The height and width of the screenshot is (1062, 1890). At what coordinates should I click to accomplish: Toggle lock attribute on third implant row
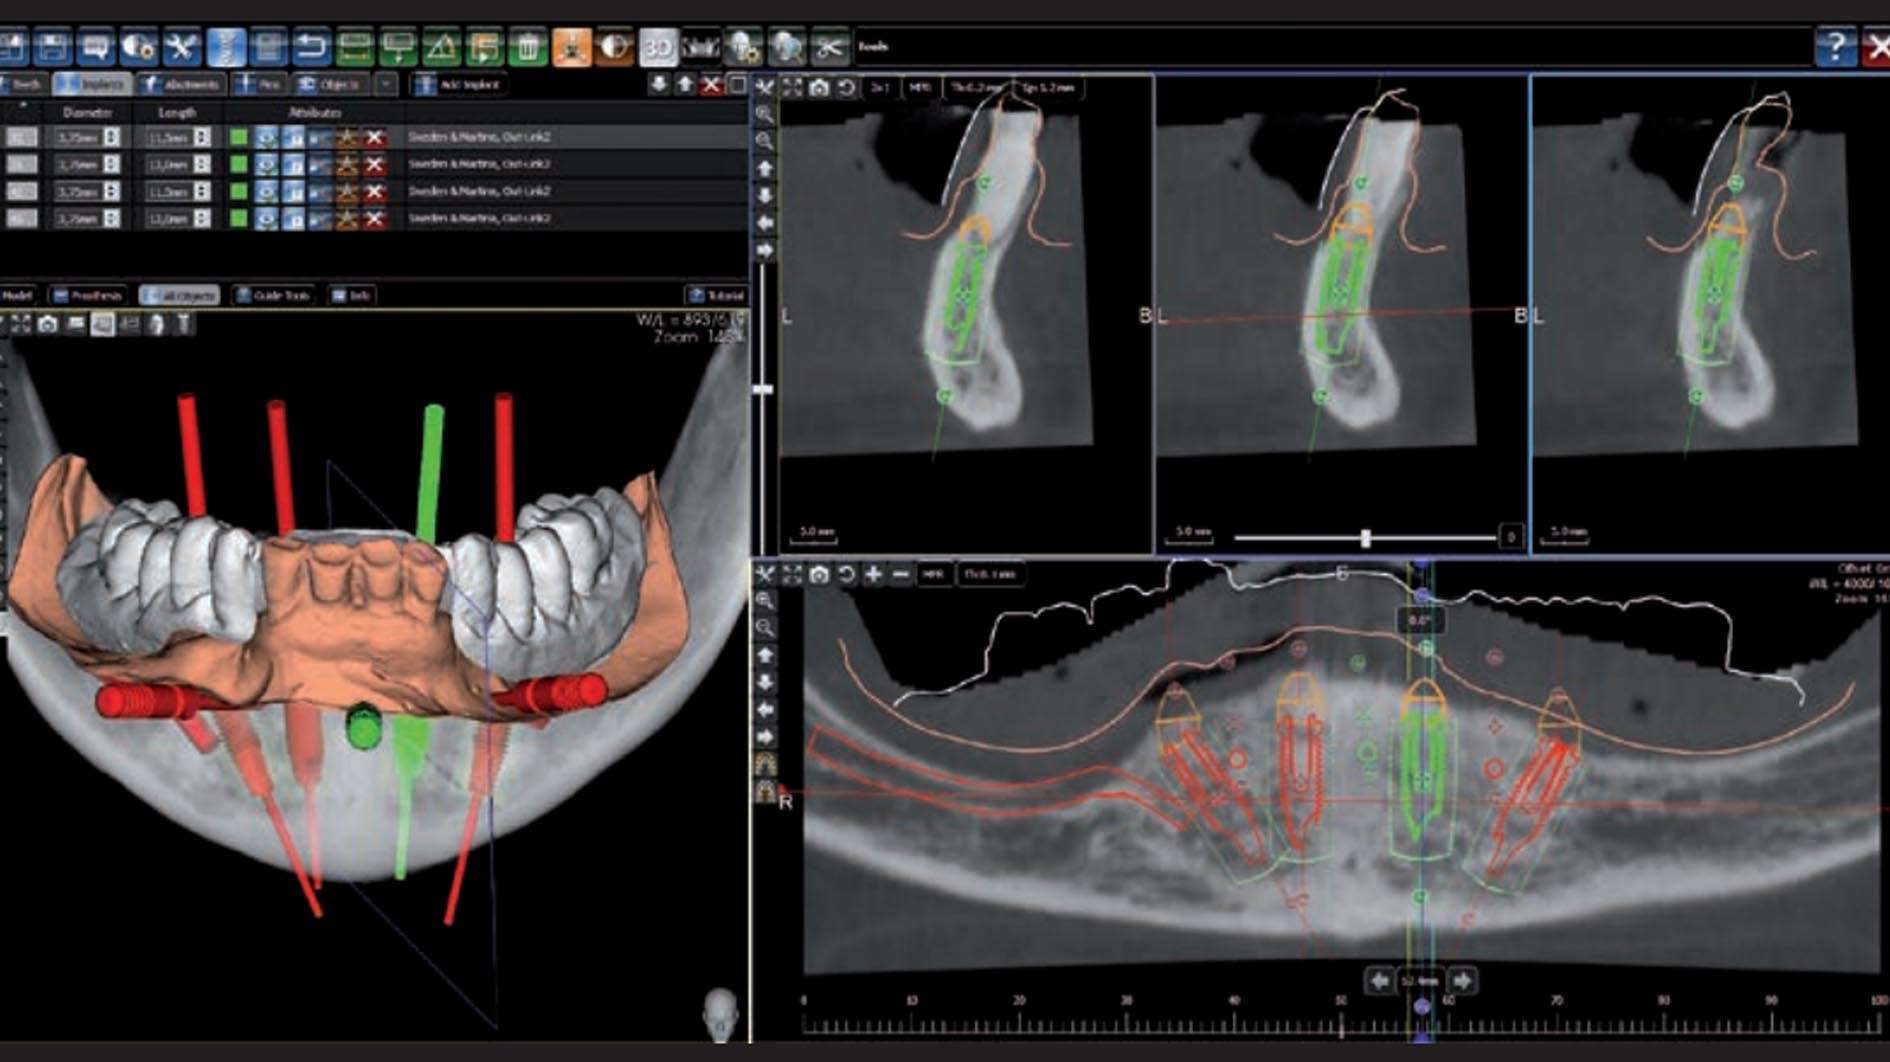tap(293, 191)
